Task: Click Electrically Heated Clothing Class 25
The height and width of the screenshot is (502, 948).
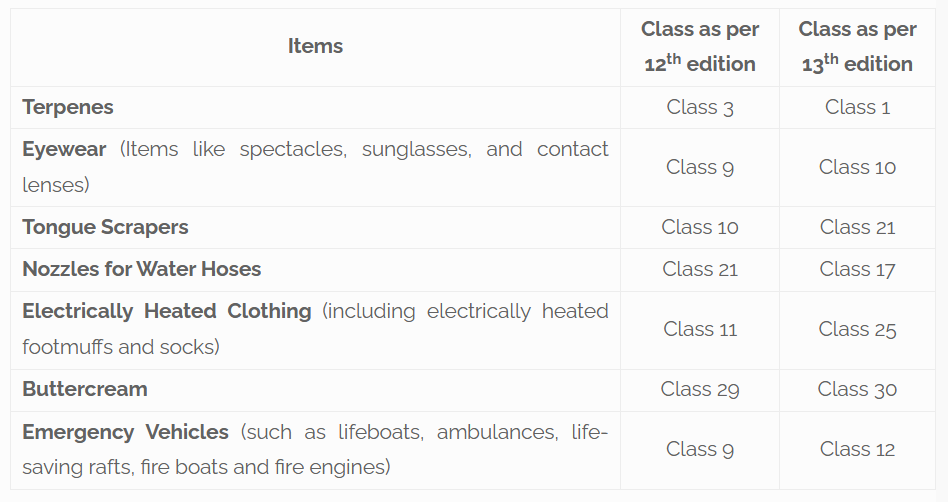Action: (x=857, y=329)
